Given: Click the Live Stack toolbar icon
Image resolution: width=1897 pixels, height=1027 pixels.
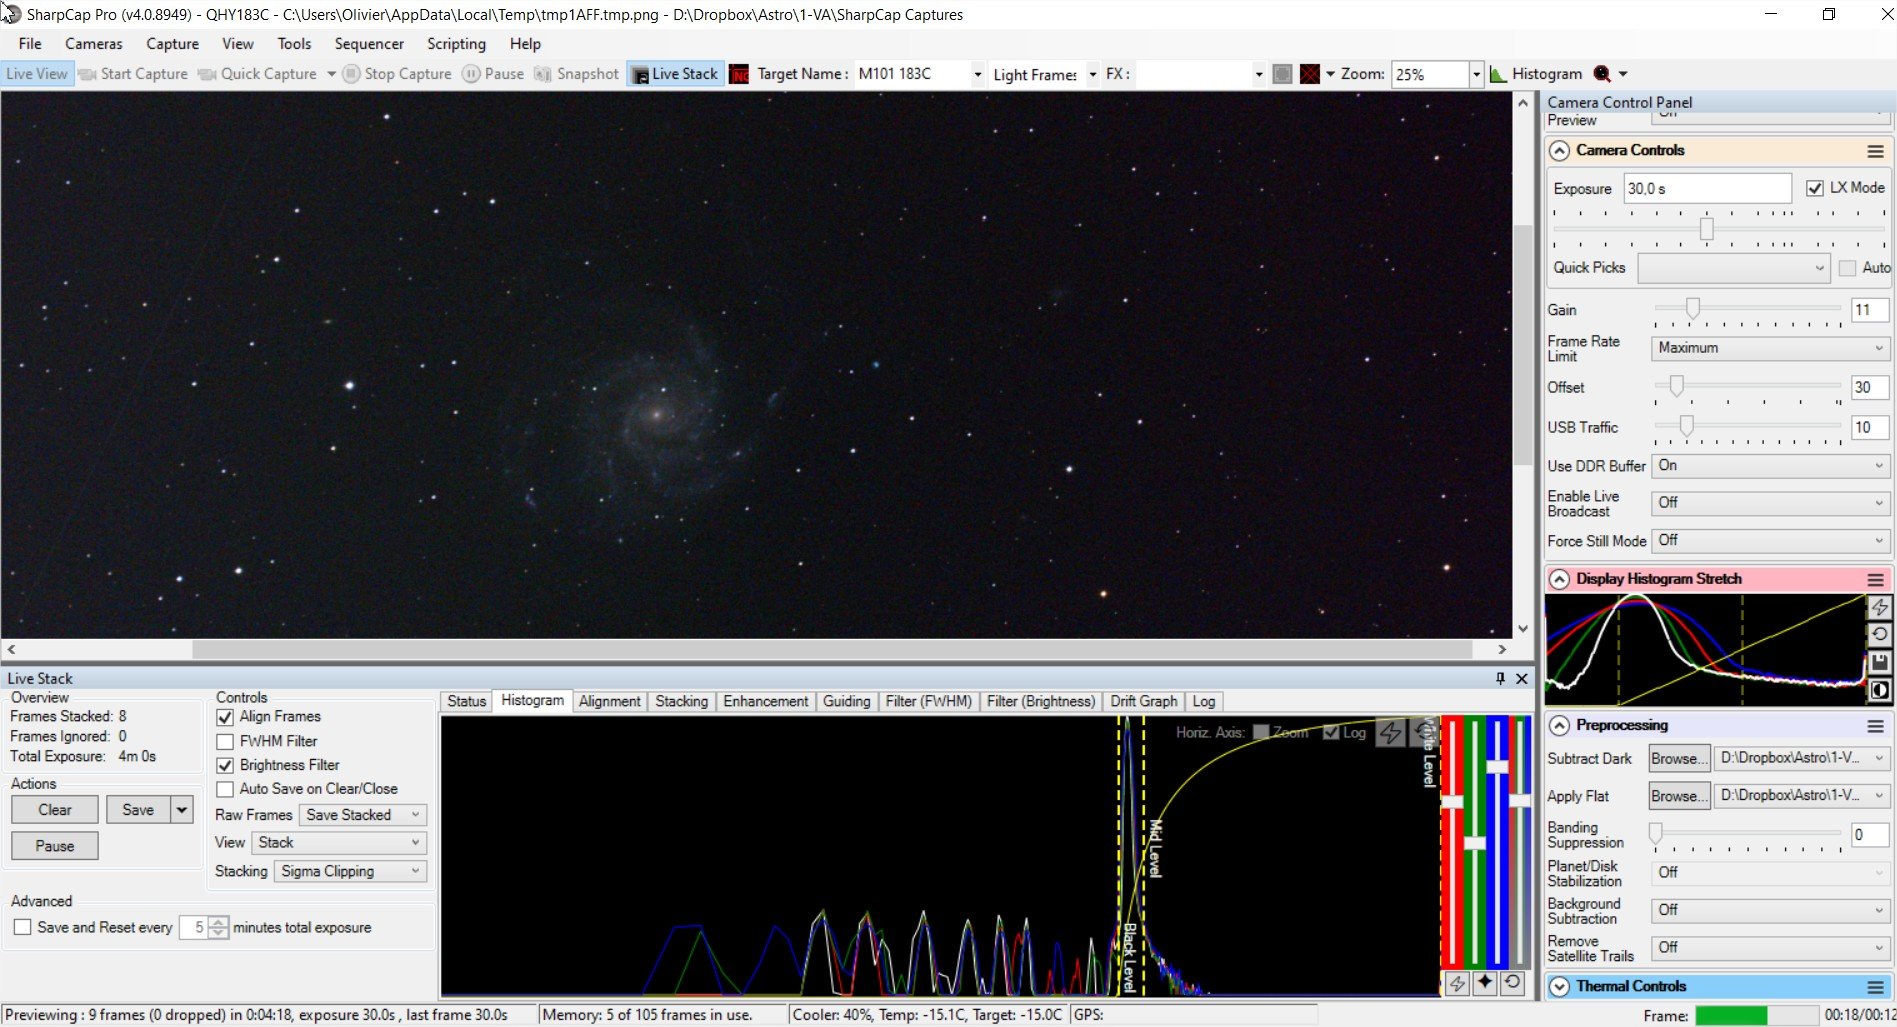Looking at the screenshot, I should click(675, 74).
